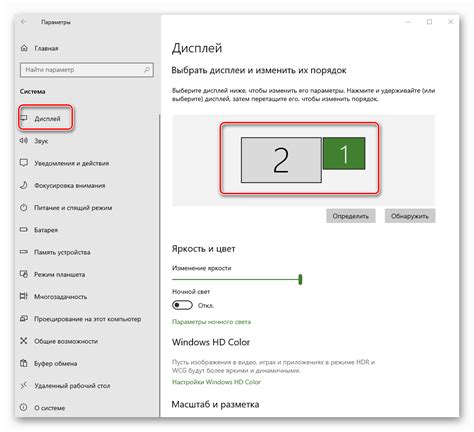Select display 1 green monitor box
Viewport: 474px width, 432px height.
(x=344, y=153)
